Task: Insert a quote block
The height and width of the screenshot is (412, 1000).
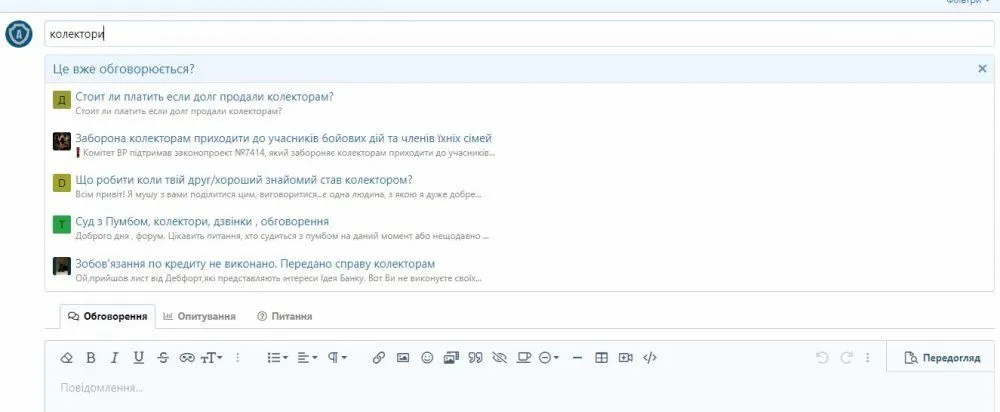Action: (x=475, y=358)
